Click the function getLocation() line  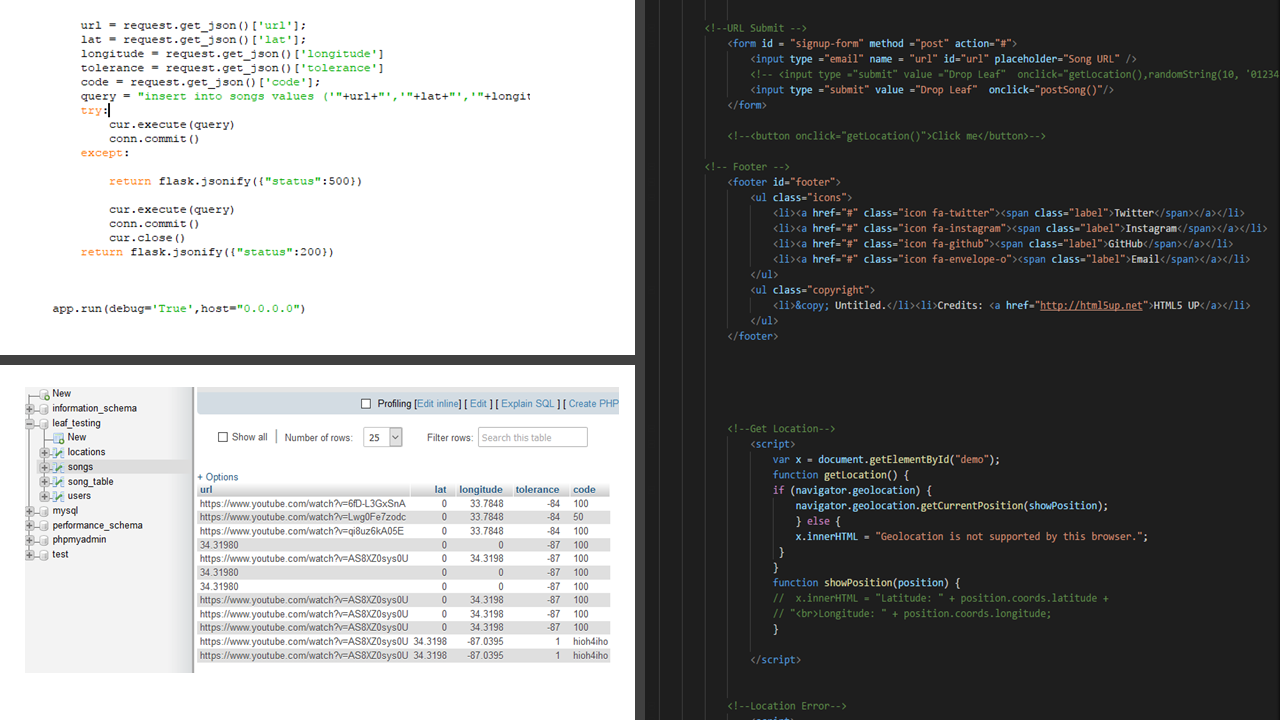click(x=841, y=475)
